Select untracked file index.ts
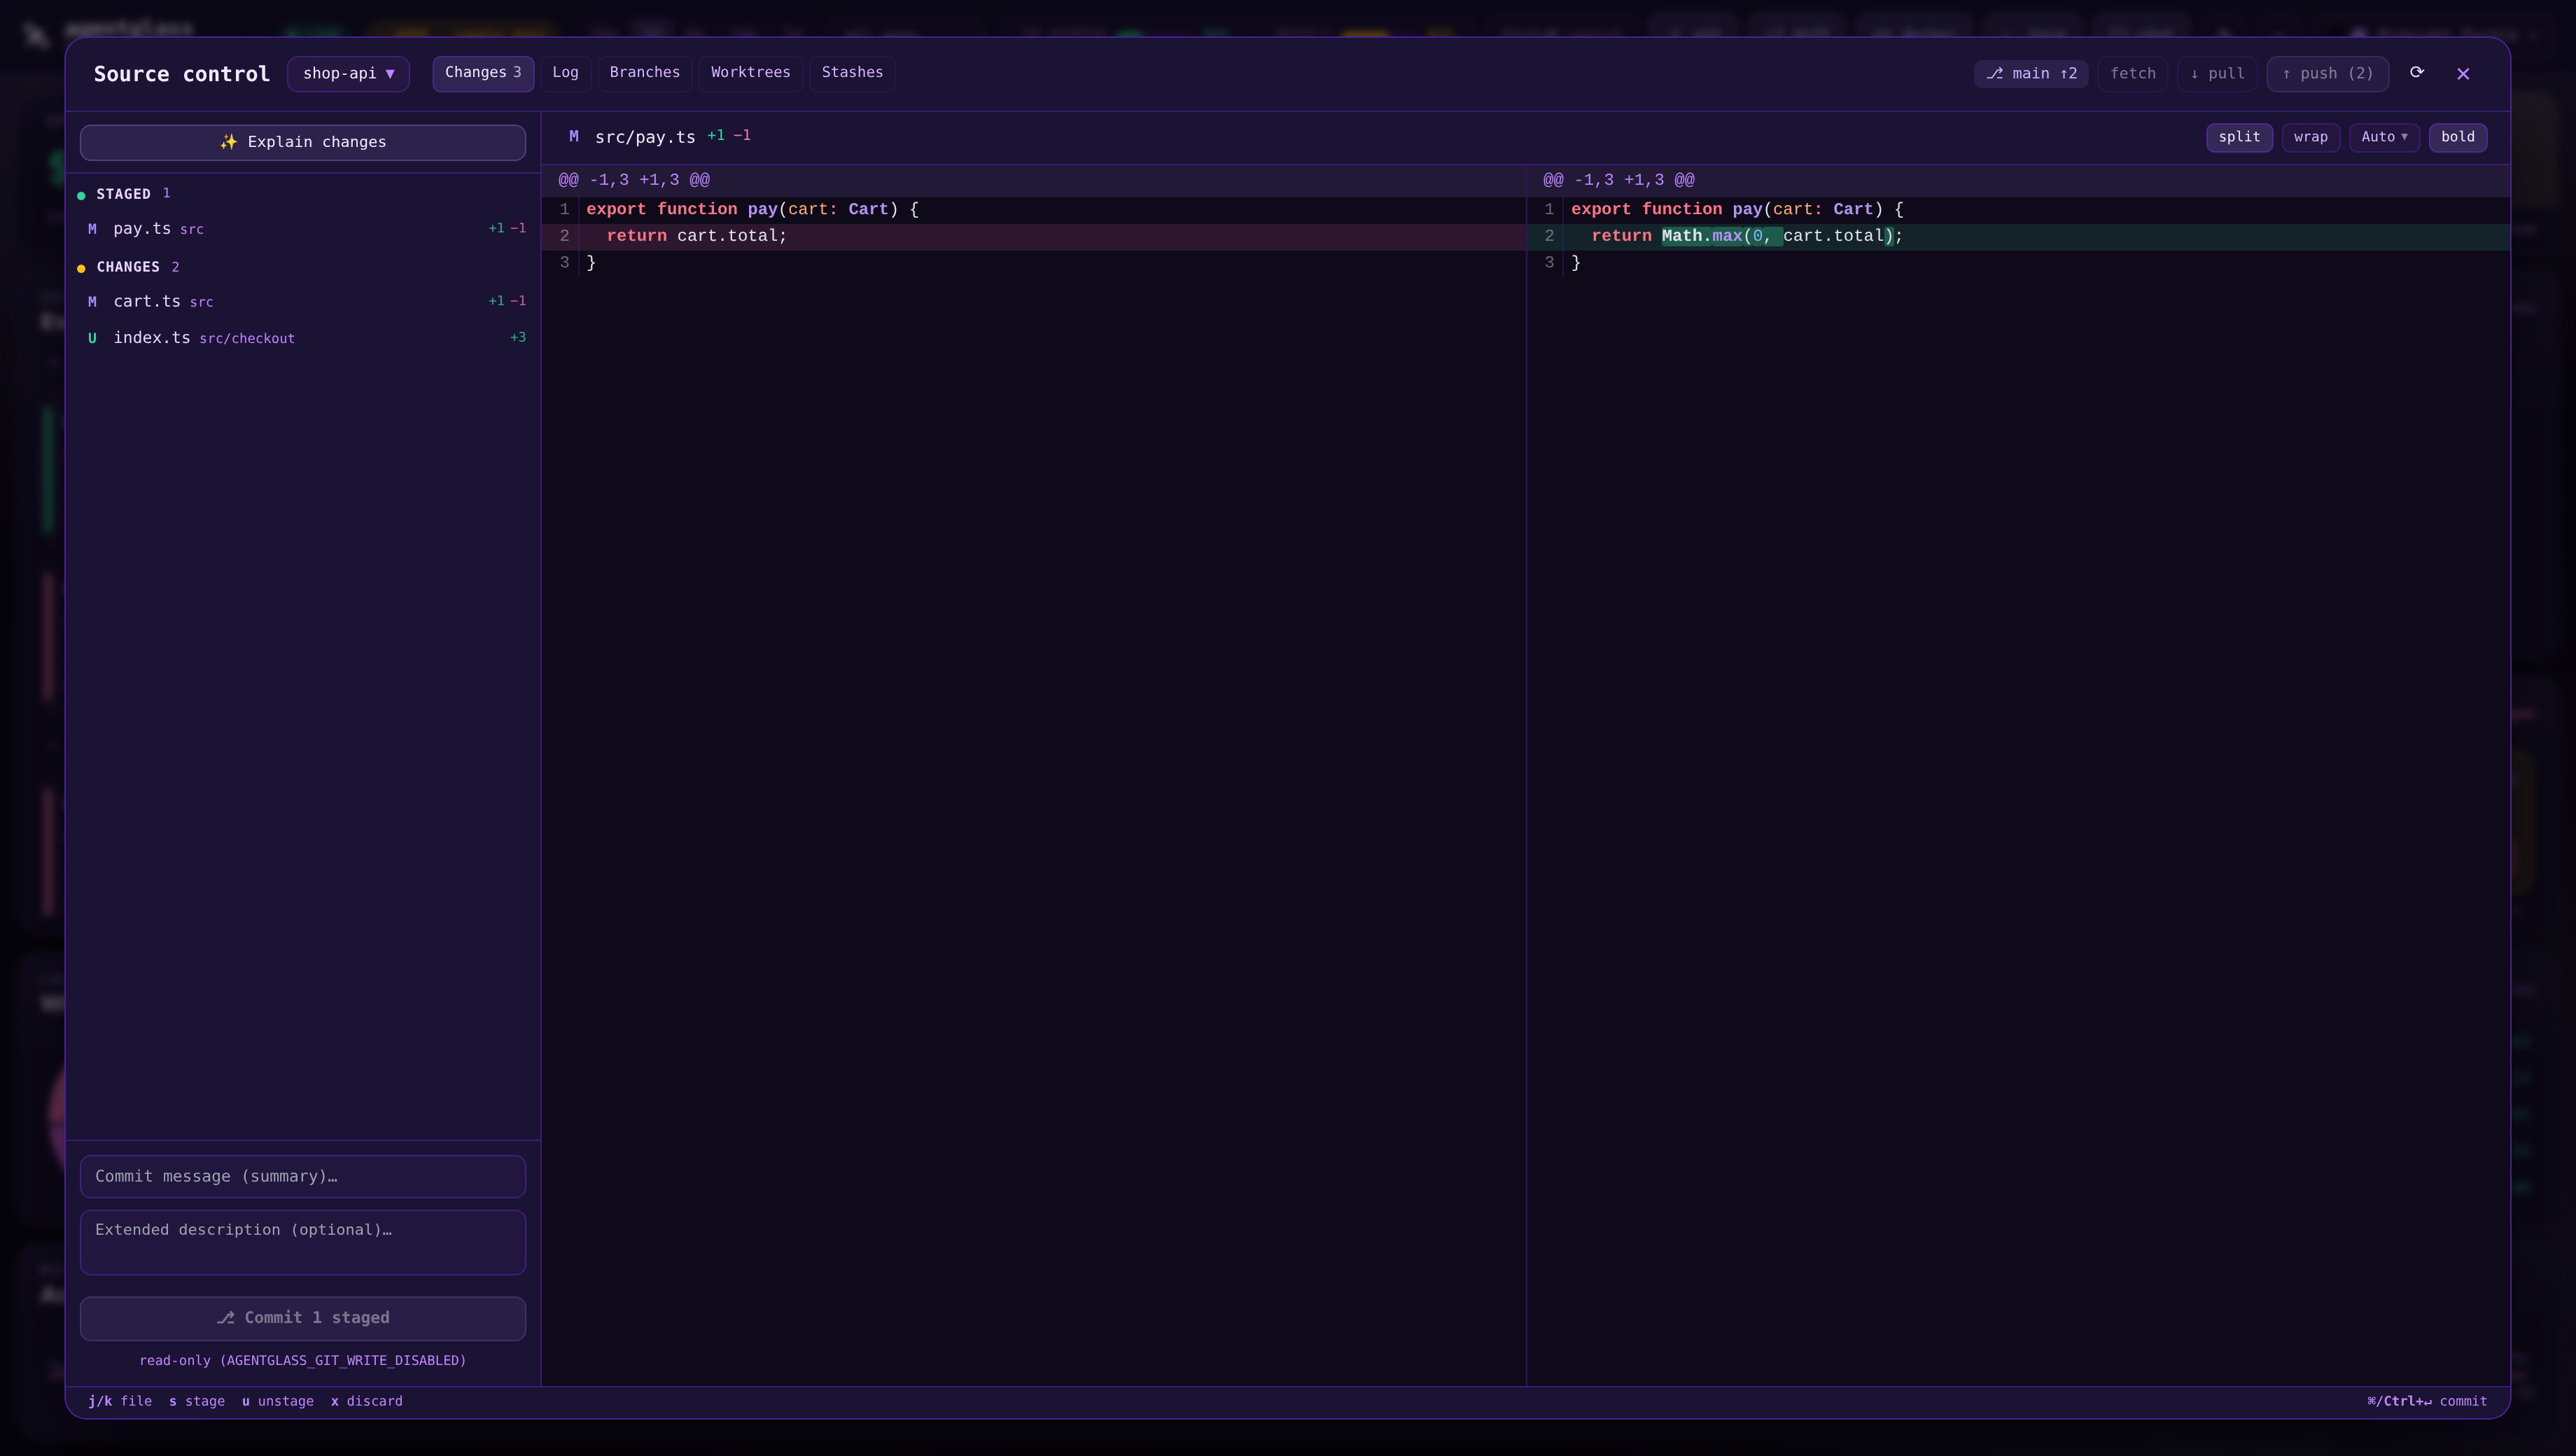The image size is (2576, 1456). pyautogui.click(x=303, y=338)
